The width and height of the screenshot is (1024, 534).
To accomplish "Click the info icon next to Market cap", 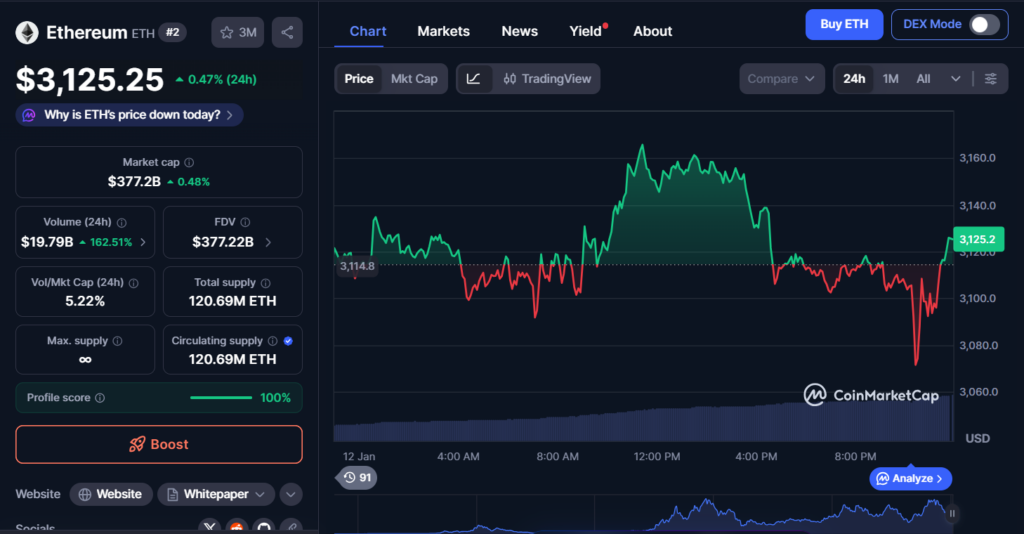I will pyautogui.click(x=189, y=162).
